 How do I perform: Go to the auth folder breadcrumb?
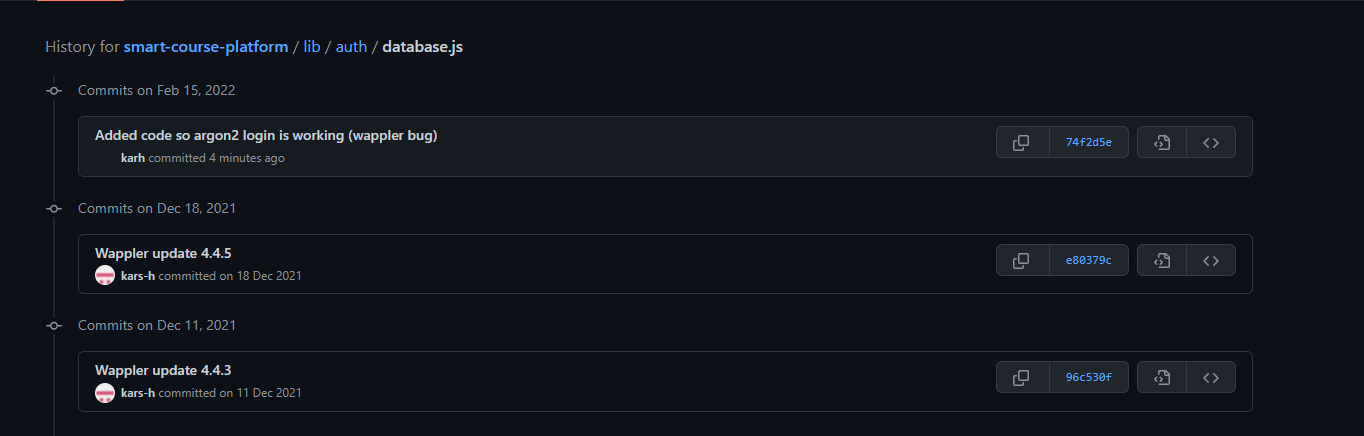(351, 47)
